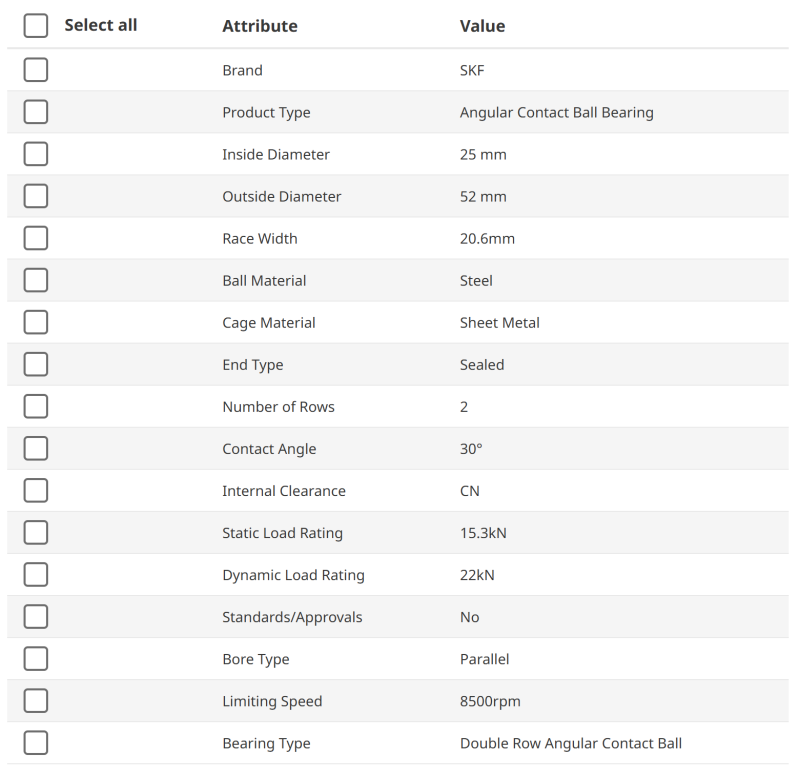
Task: Select the Contact Angle checkbox
Action: (36, 448)
